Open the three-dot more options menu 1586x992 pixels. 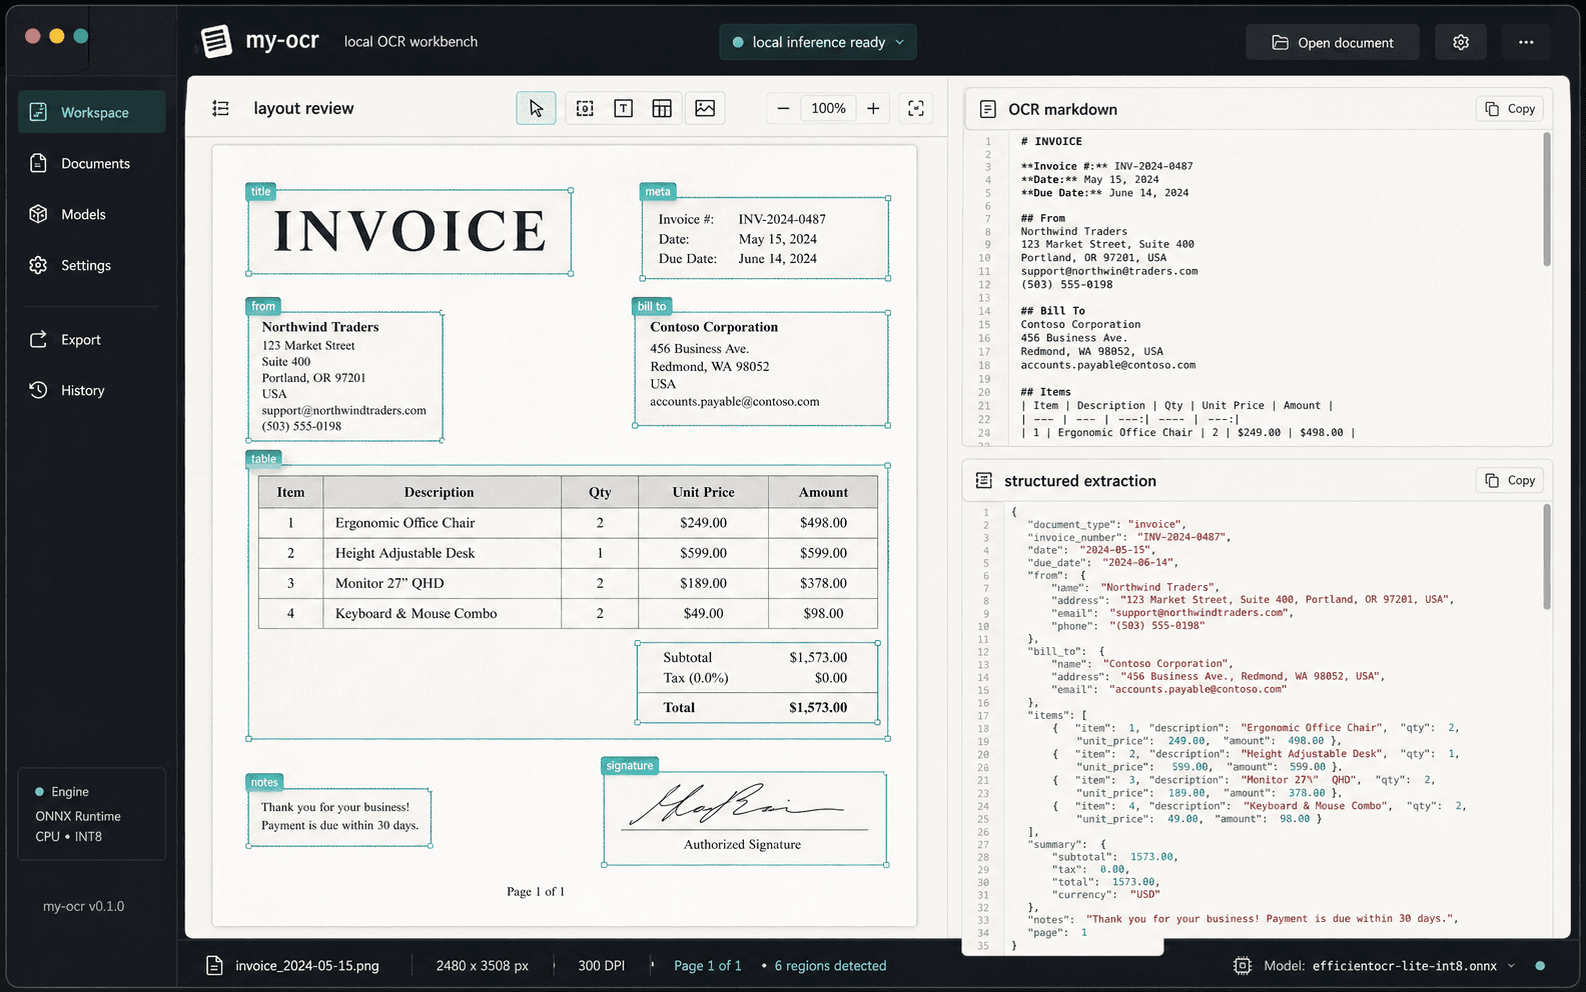pyautogui.click(x=1526, y=42)
